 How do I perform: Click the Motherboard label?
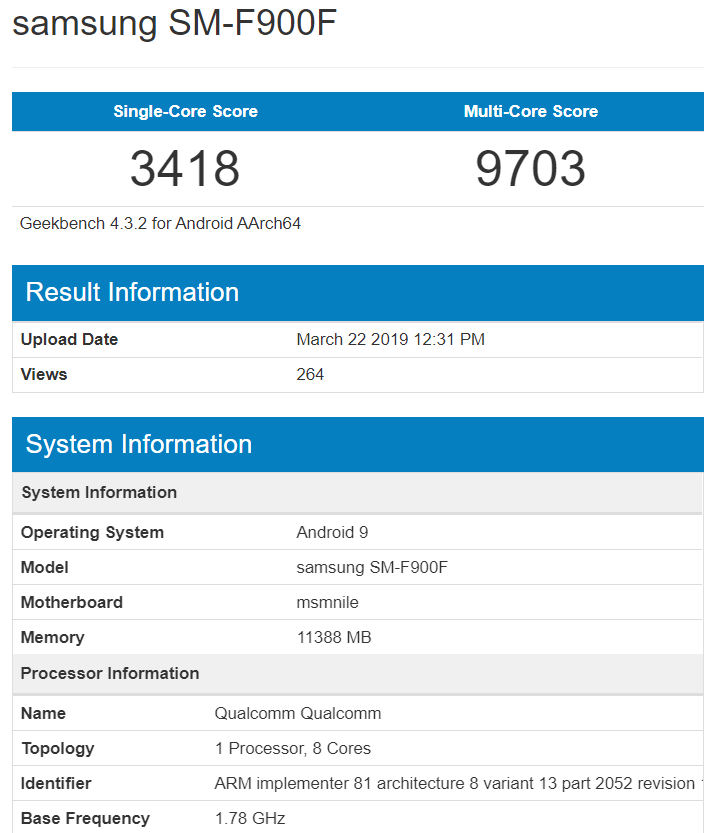coord(72,602)
